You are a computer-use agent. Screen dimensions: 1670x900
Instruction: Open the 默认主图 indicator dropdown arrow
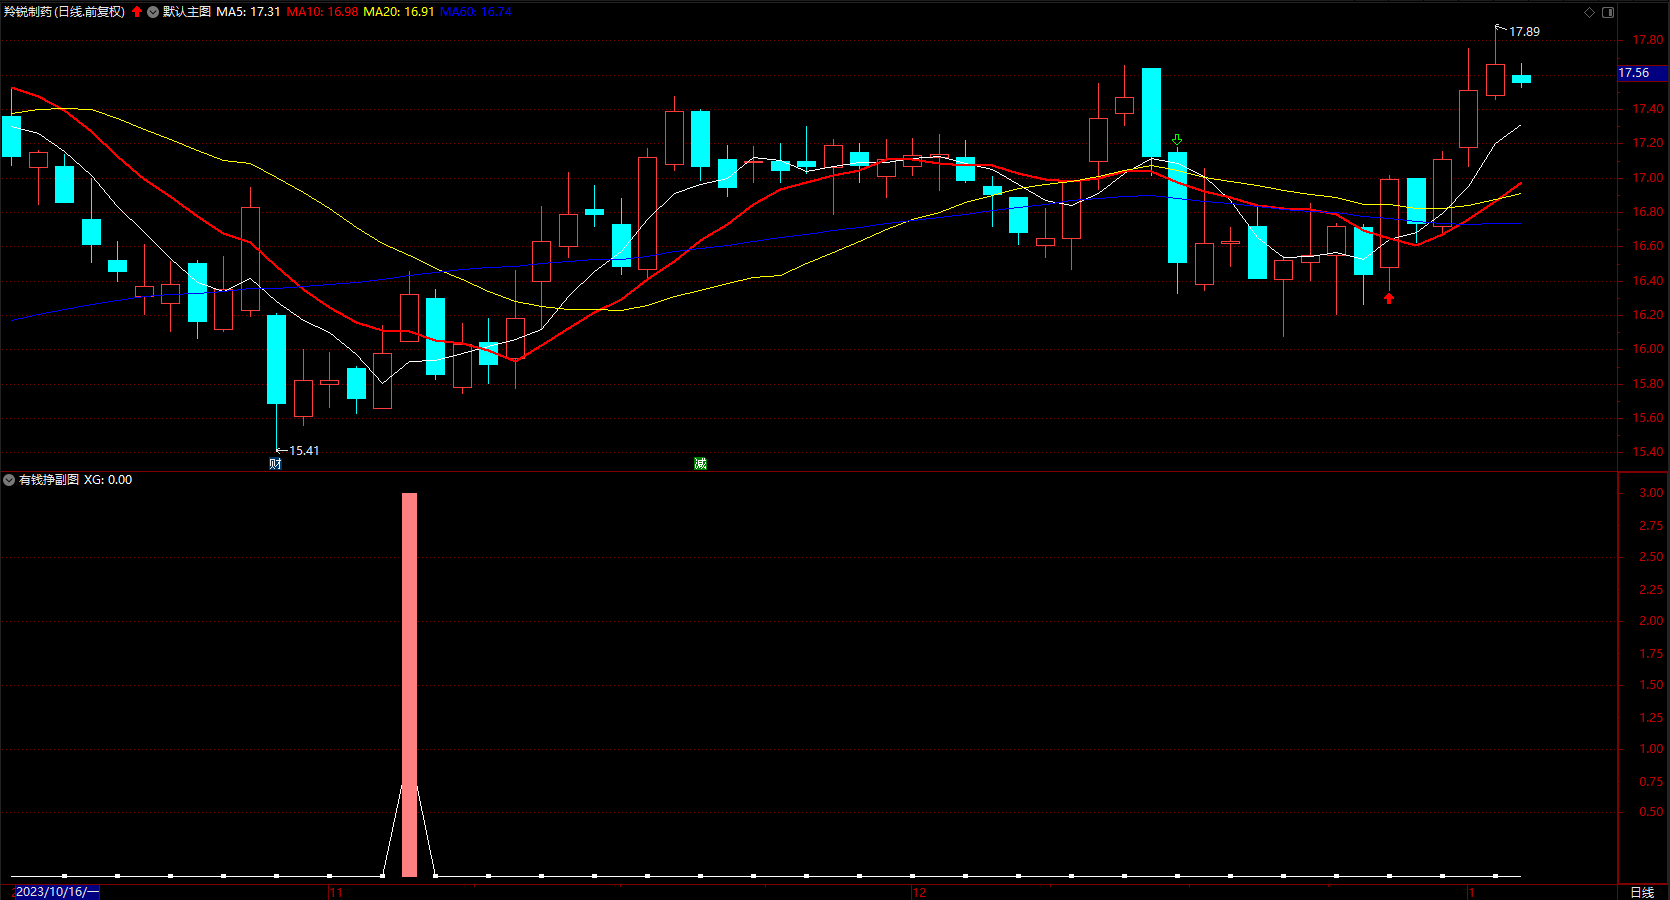coord(153,12)
